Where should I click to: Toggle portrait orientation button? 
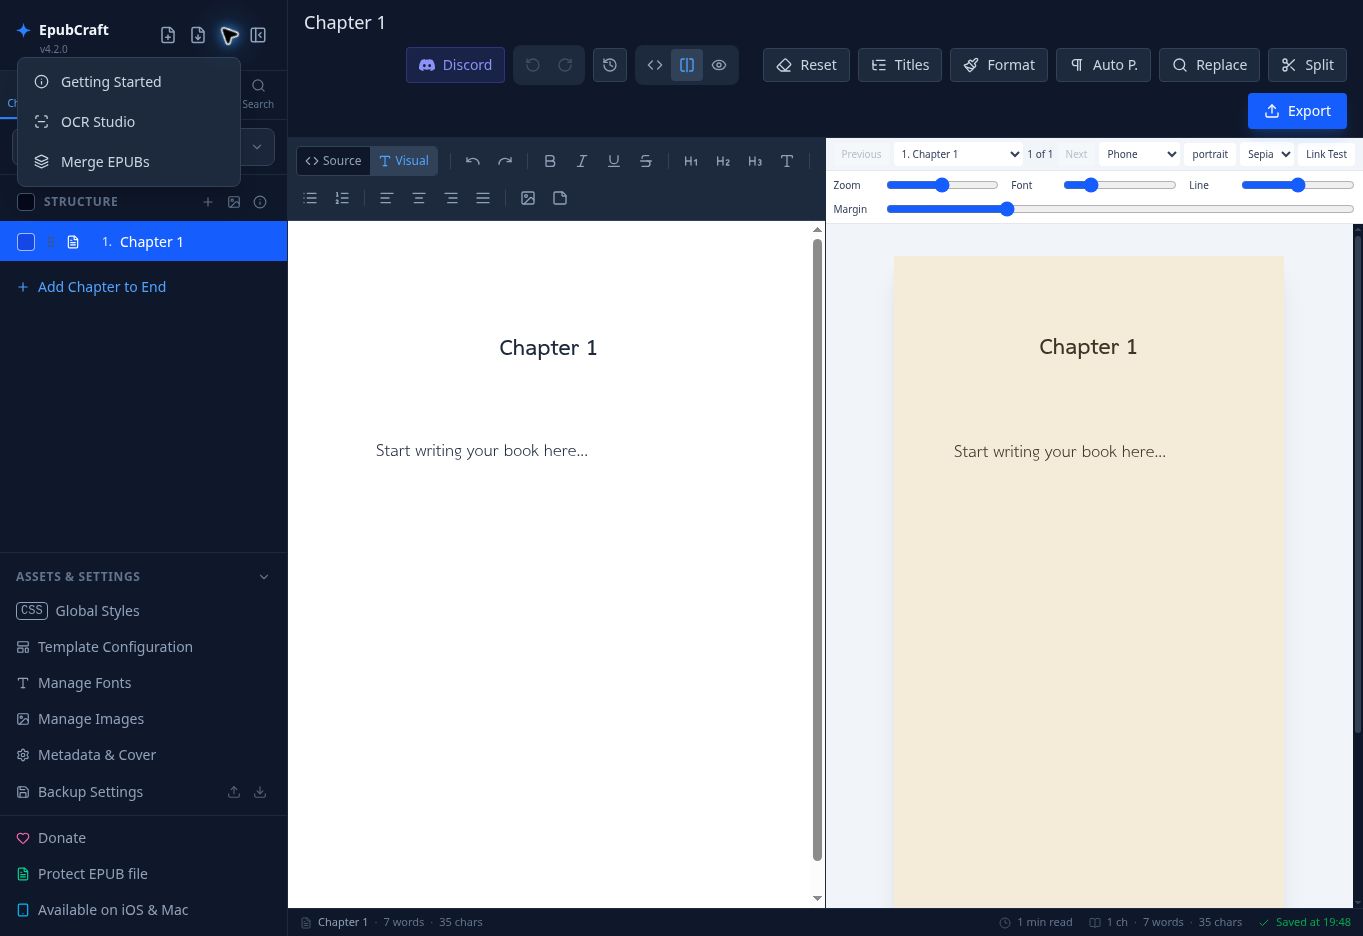tap(1210, 154)
